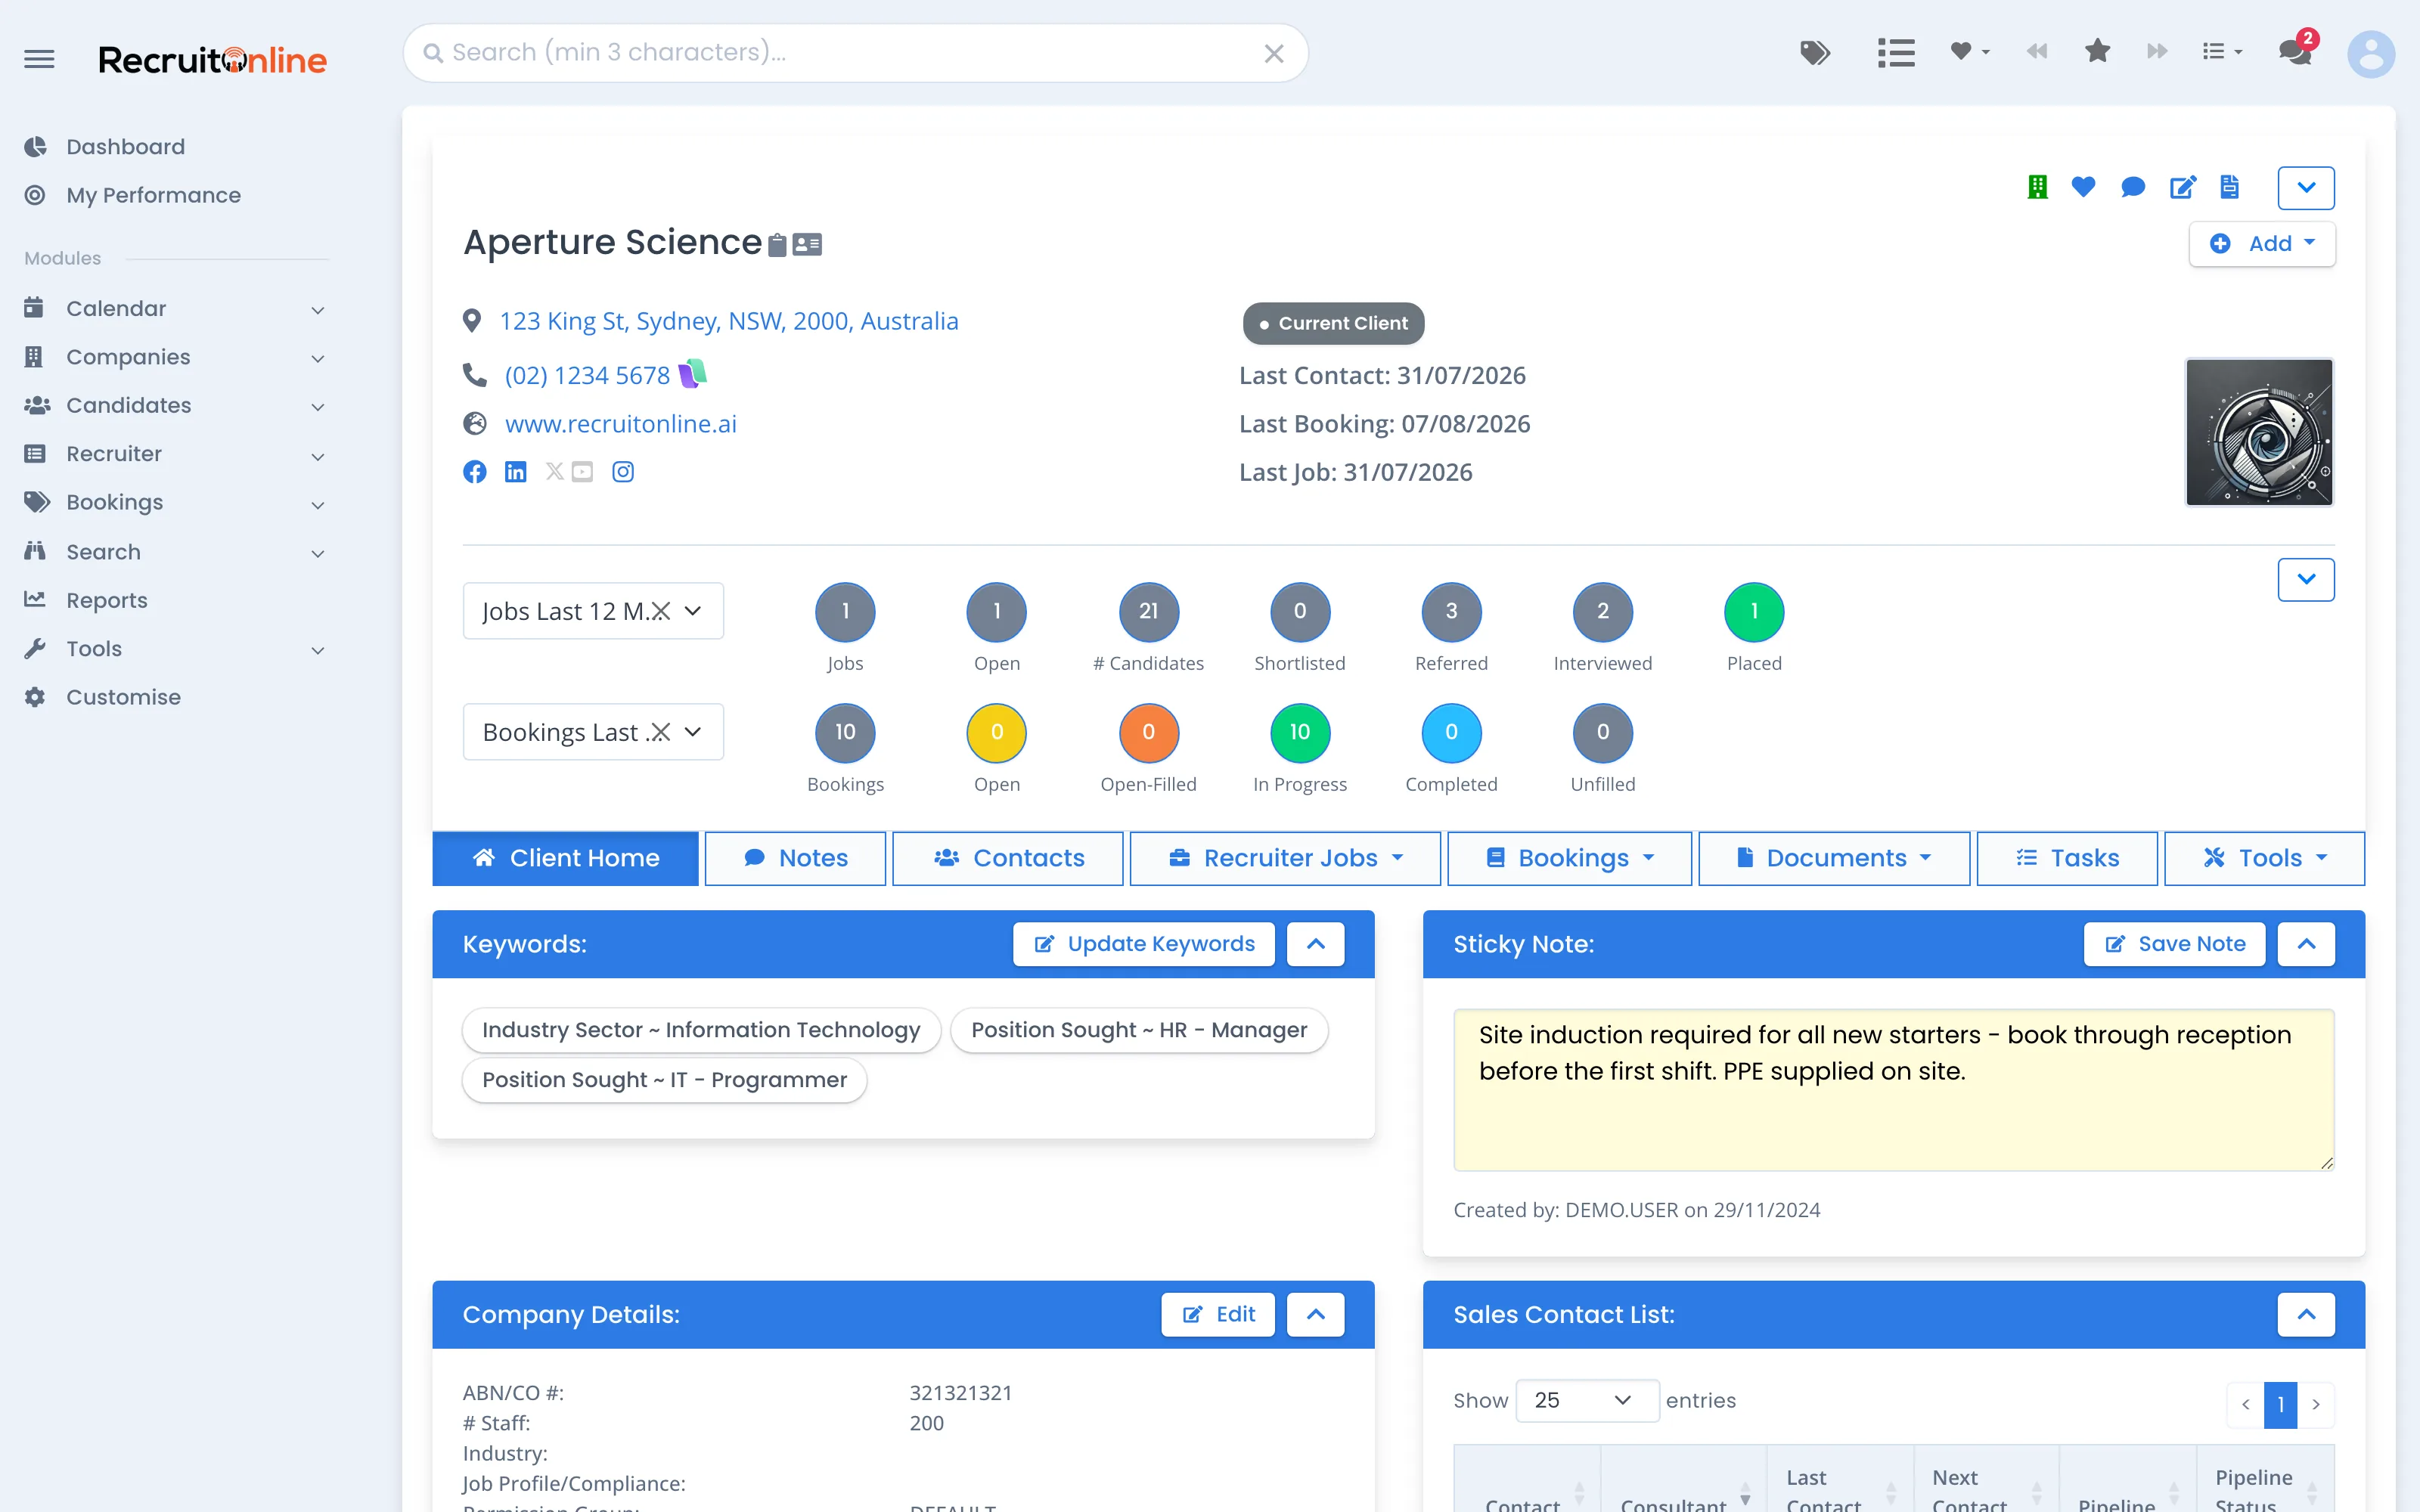The height and width of the screenshot is (1512, 2420).
Task: Click the green Placed stat circle
Action: point(1754,611)
